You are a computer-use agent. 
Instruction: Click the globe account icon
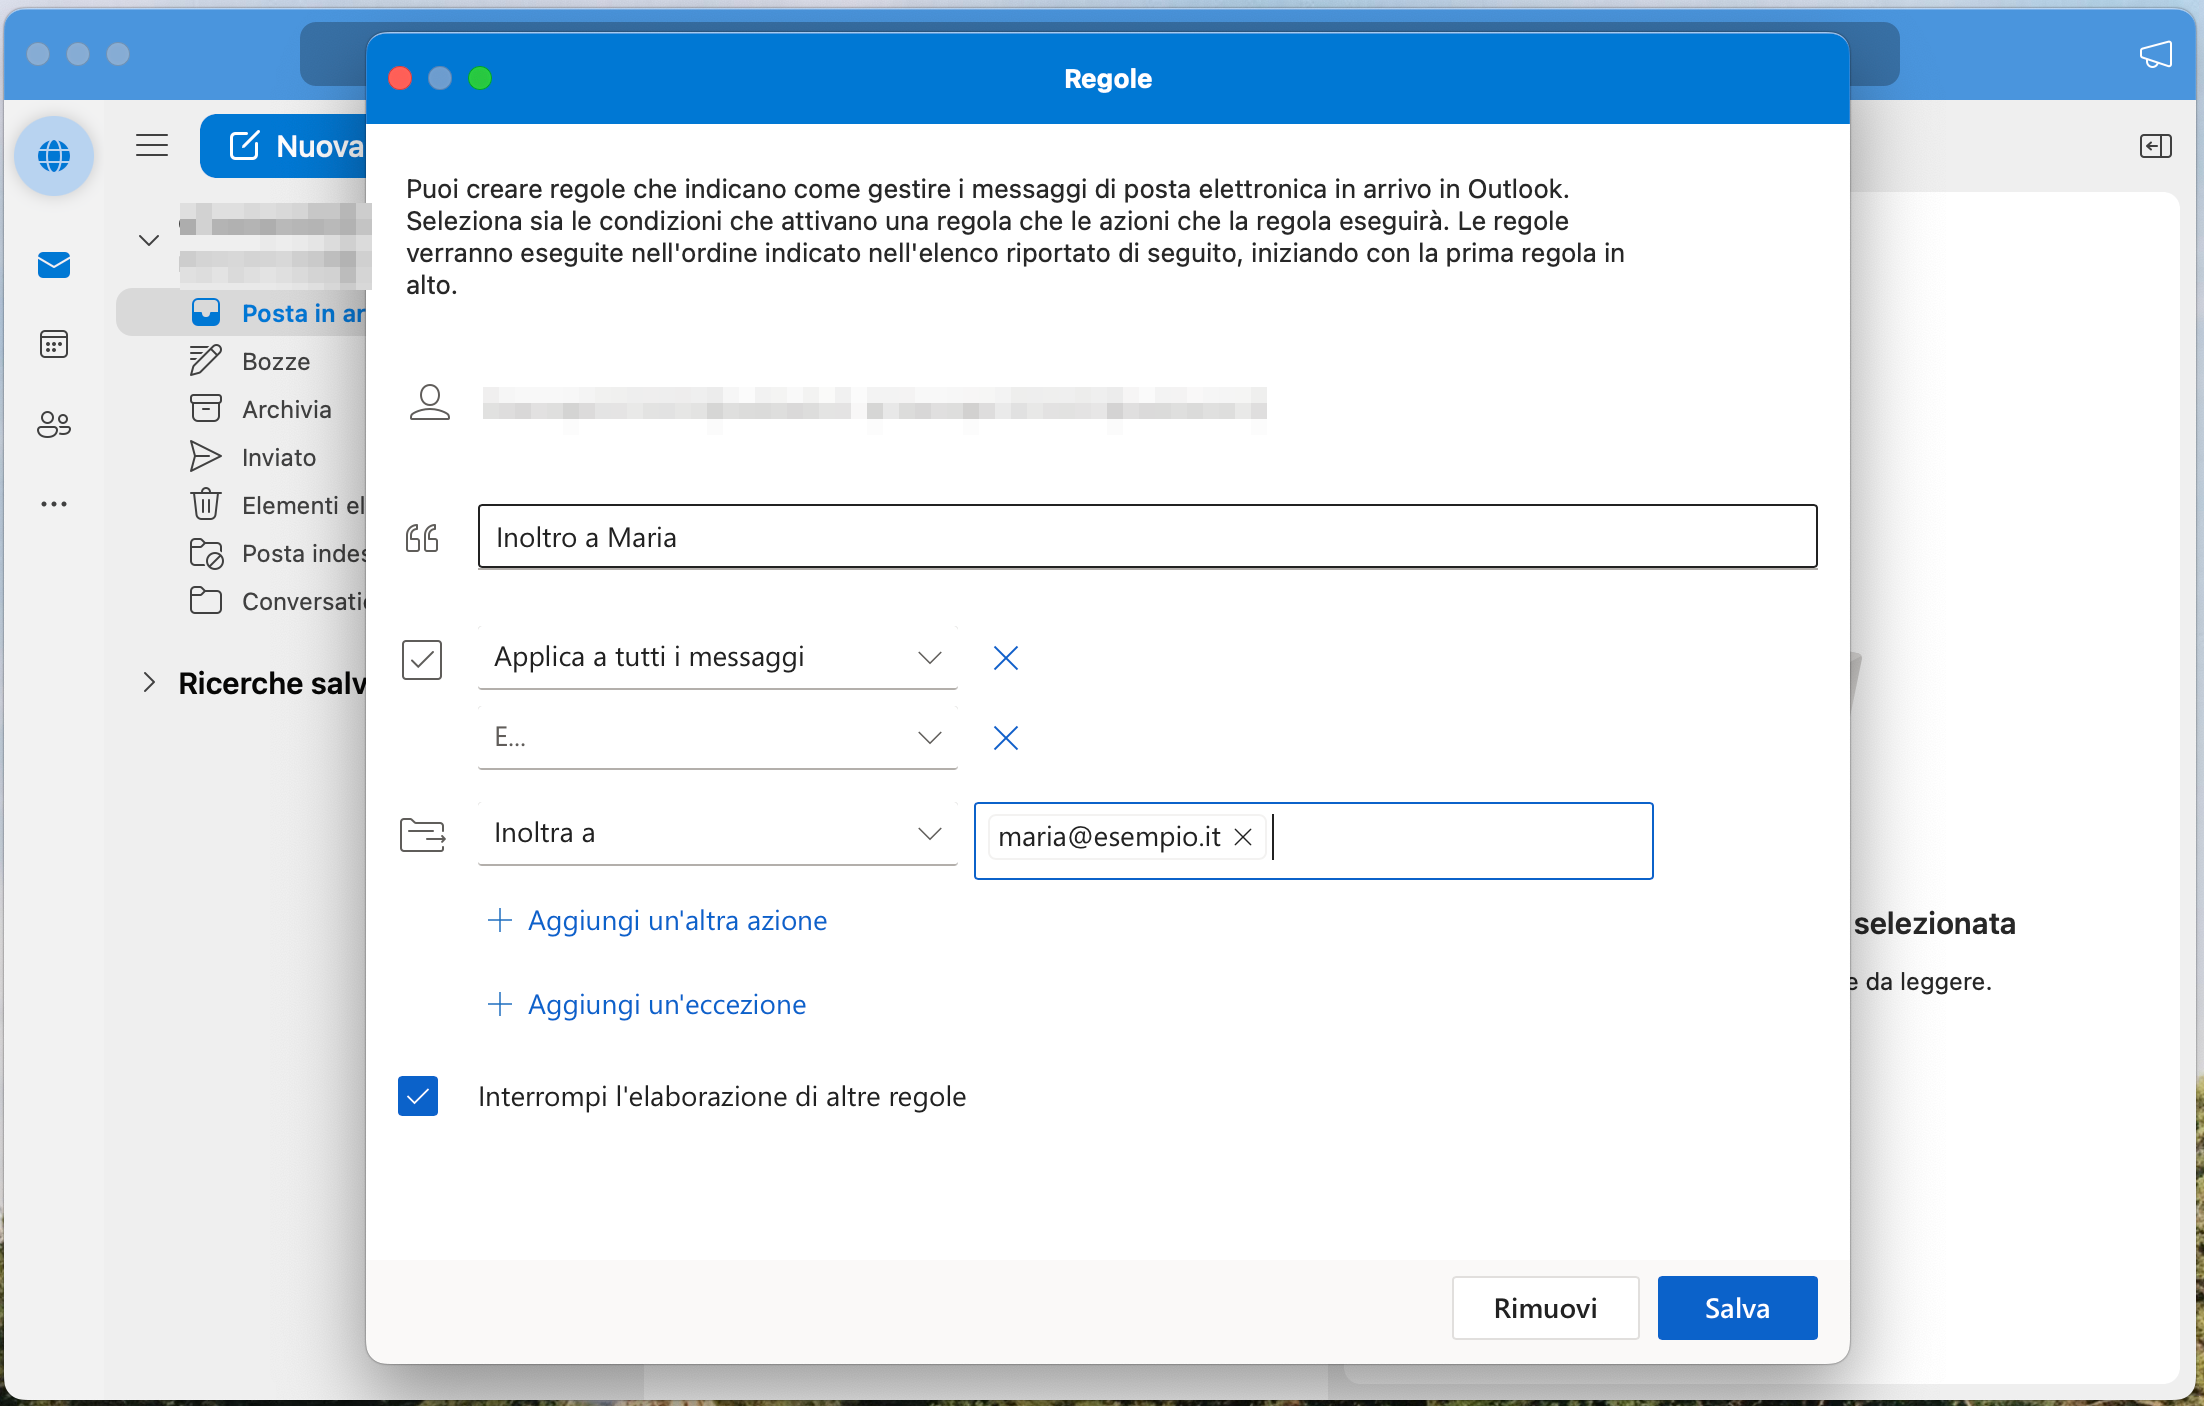click(54, 156)
